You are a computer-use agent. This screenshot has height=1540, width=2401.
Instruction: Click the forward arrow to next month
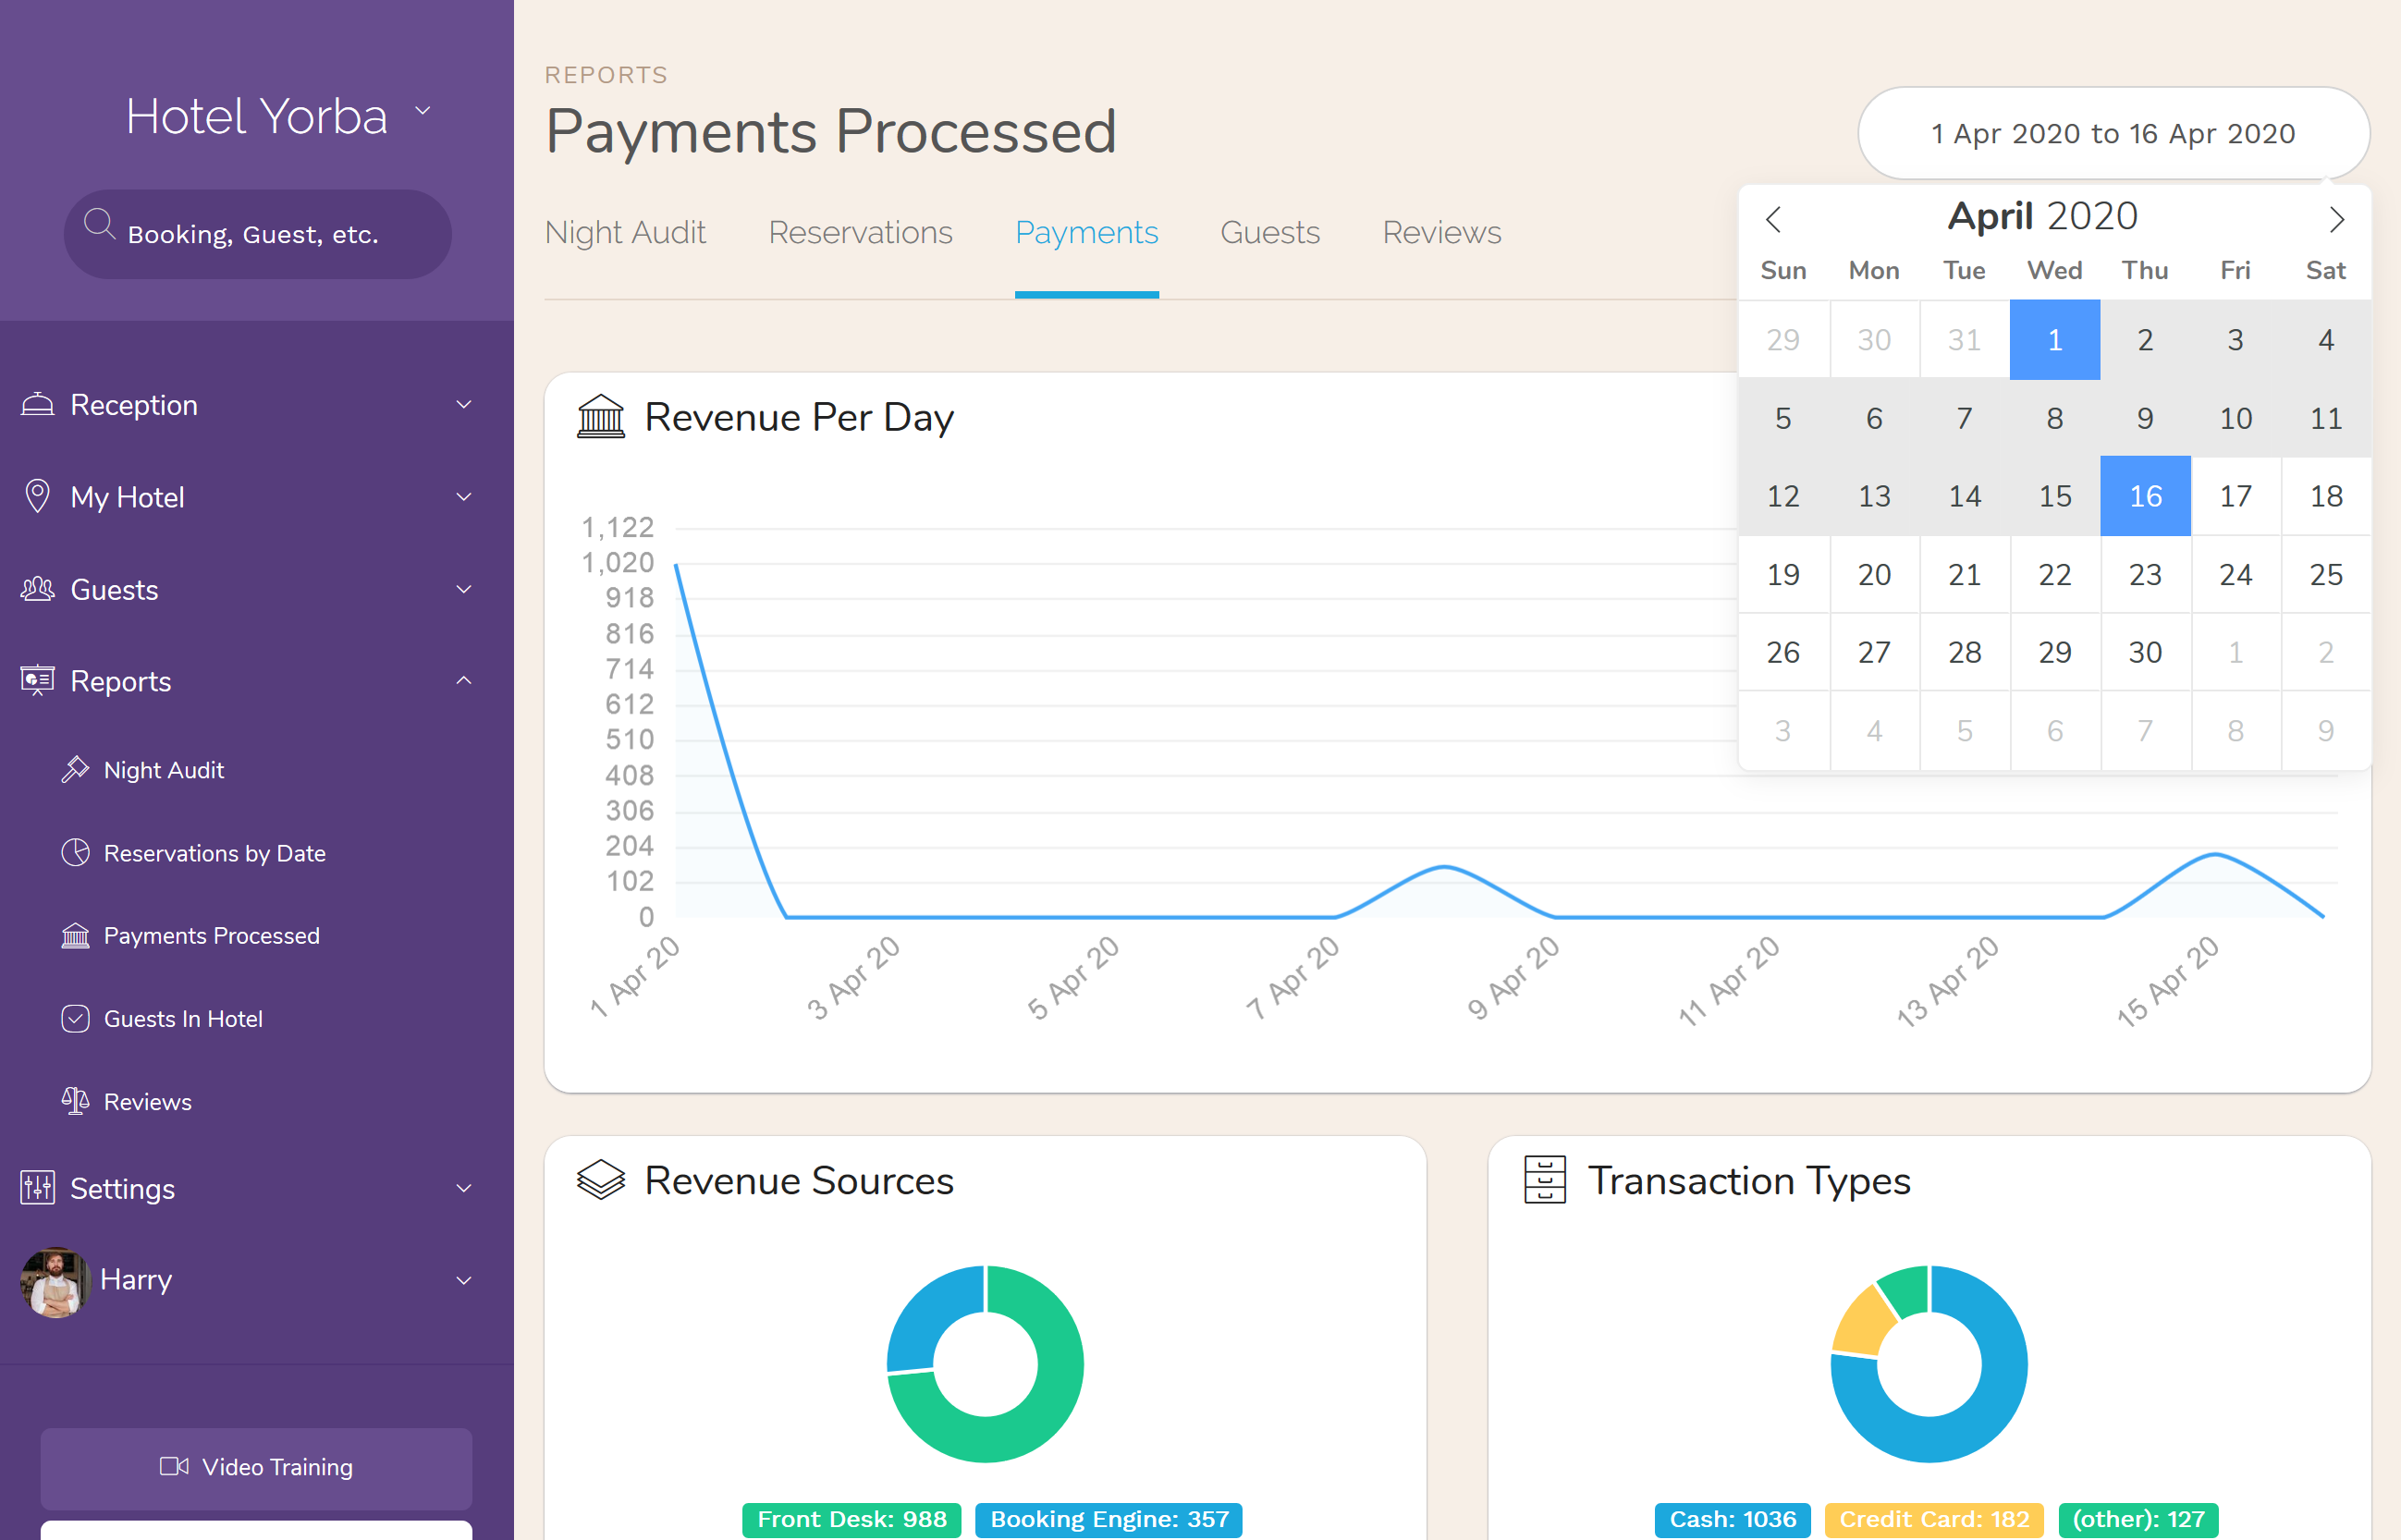tap(2336, 217)
